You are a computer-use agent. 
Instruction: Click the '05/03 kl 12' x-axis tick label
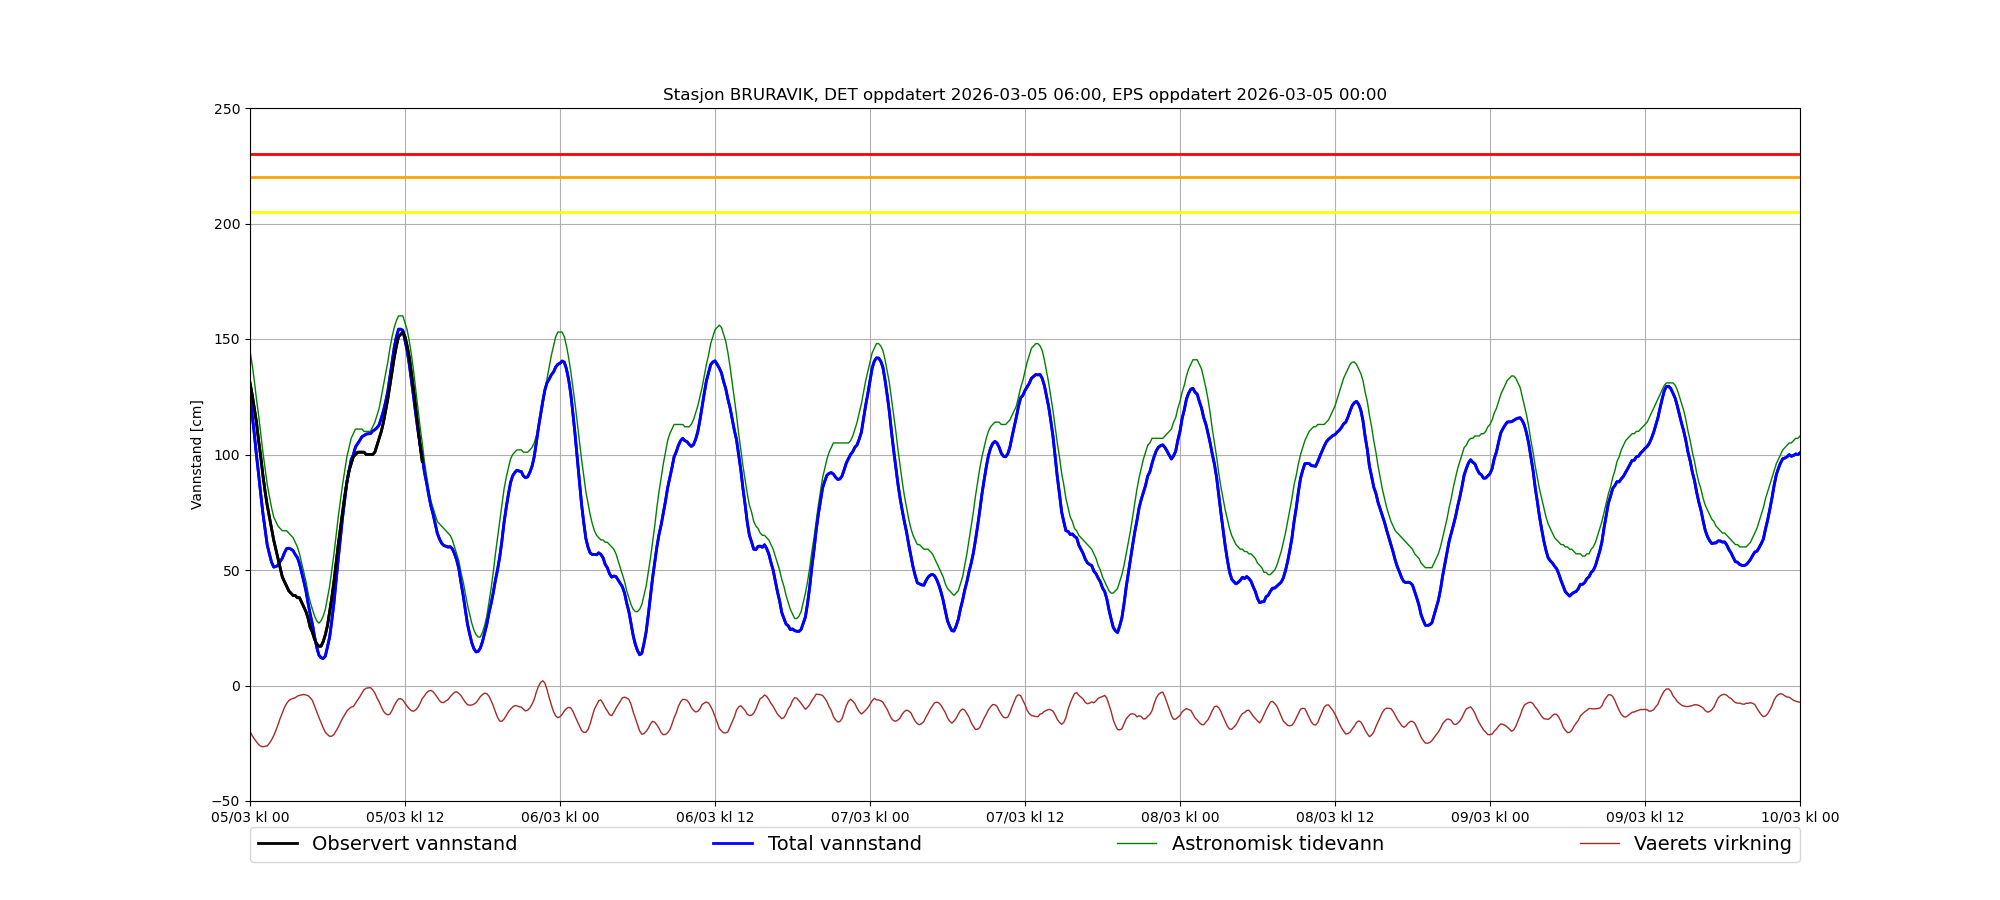pyautogui.click(x=405, y=818)
